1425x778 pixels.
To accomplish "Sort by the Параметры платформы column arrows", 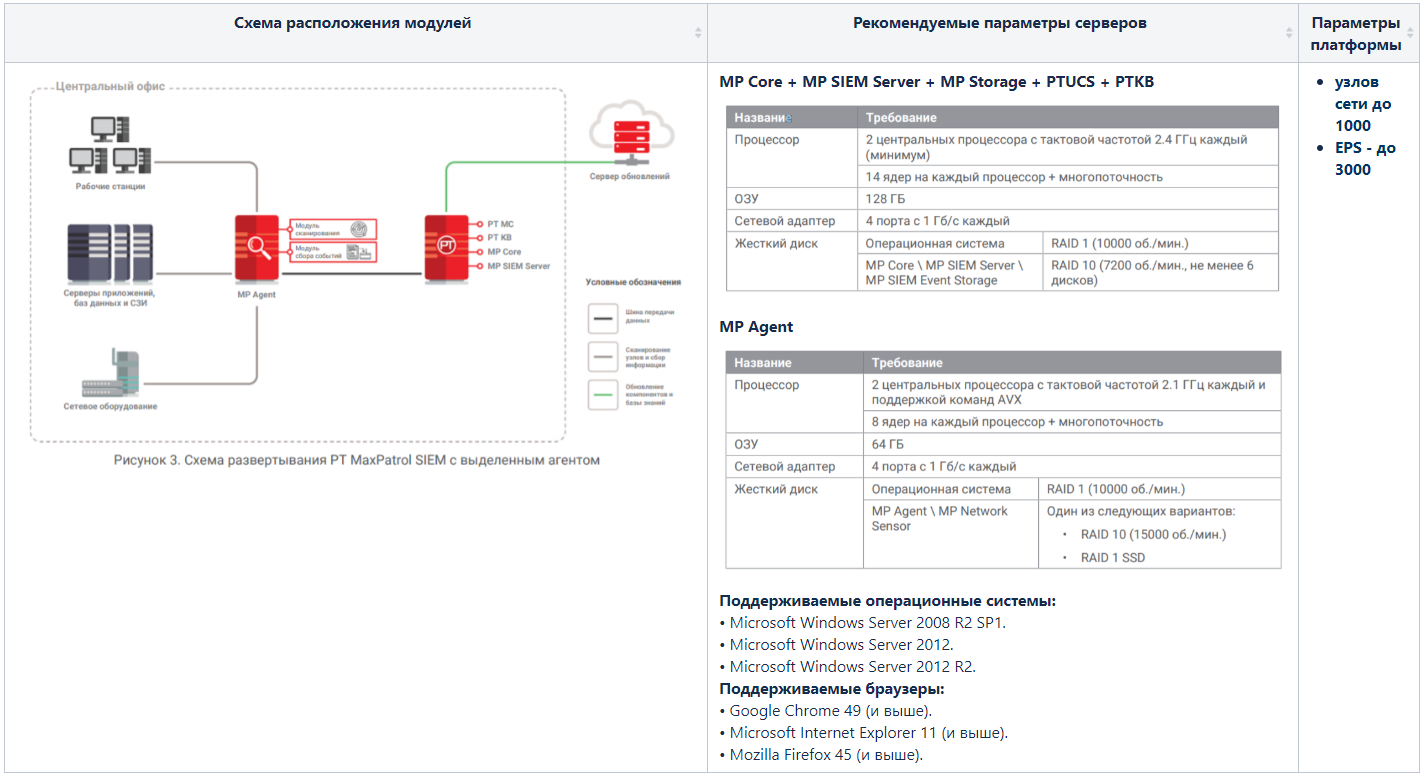I will pos(1412,33).
